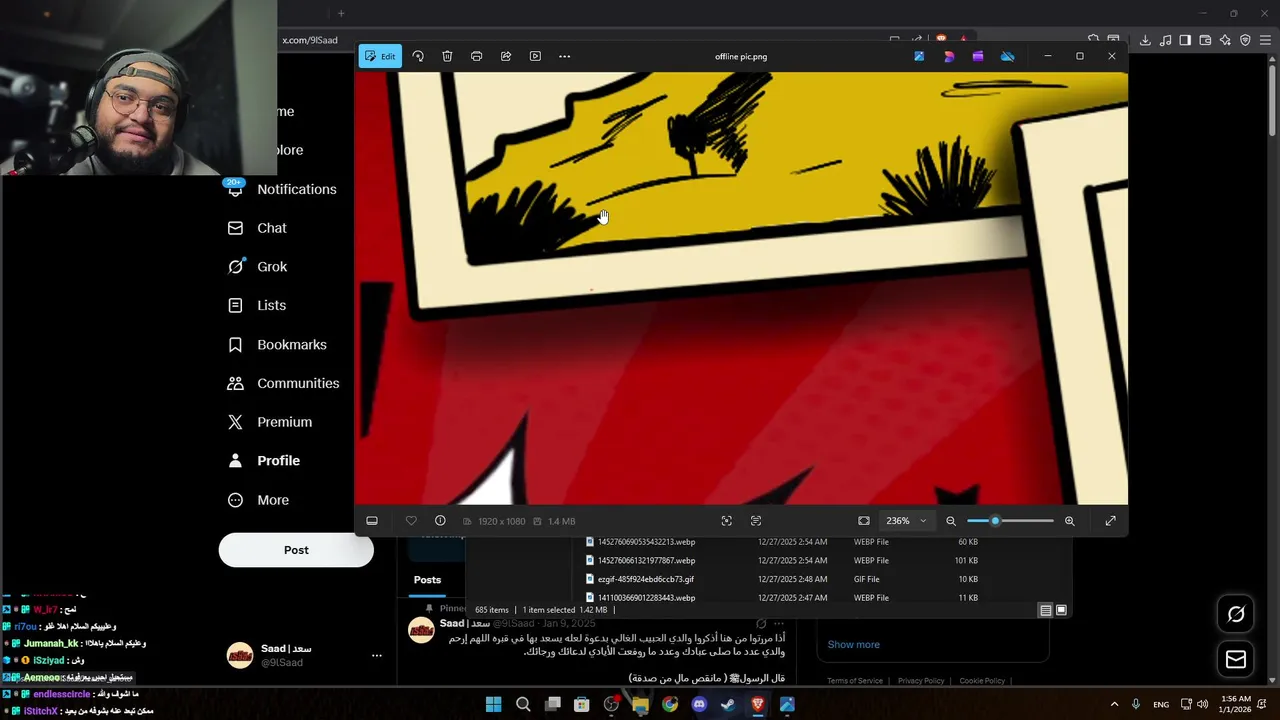This screenshot has height=720, width=1280.
Task: Switch Explorer to details view
Action: click(x=1045, y=610)
